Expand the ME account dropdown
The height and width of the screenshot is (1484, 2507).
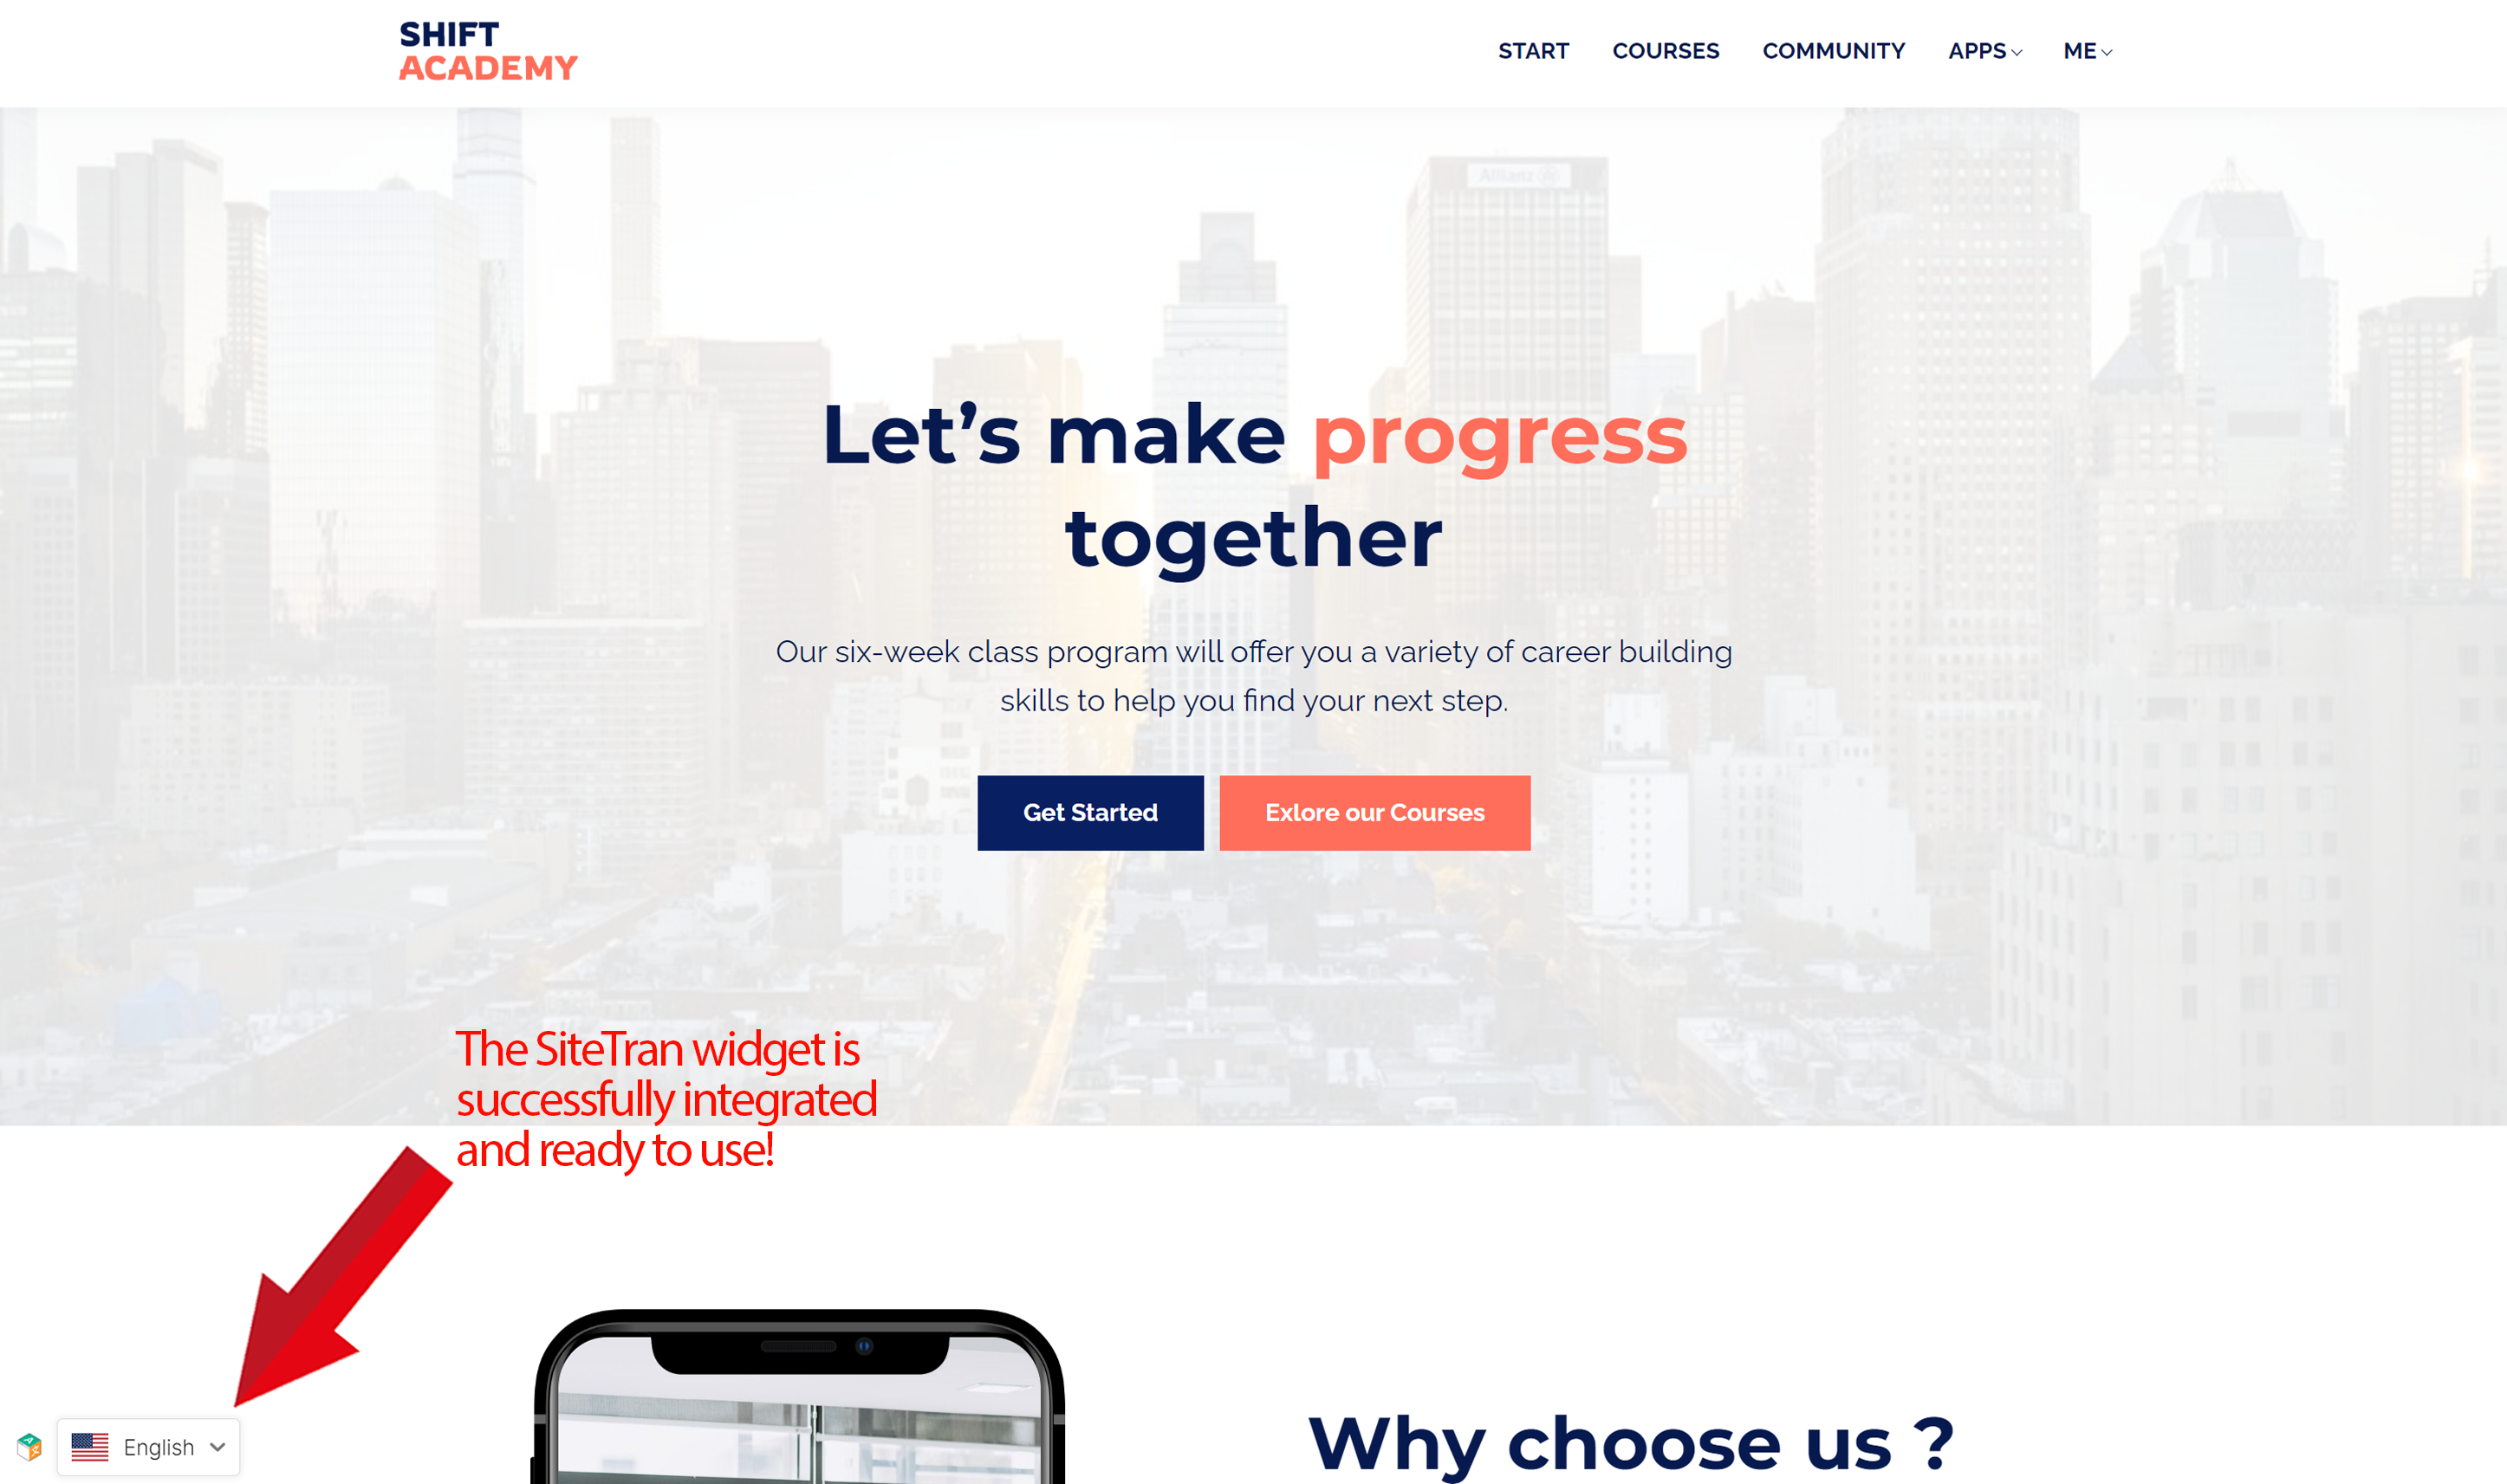[2085, 49]
